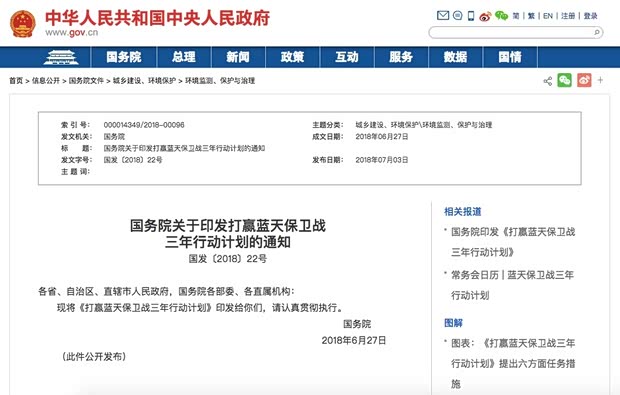Click the plus more-sharing icon
620x395 pixels.
pyautogui.click(x=600, y=80)
